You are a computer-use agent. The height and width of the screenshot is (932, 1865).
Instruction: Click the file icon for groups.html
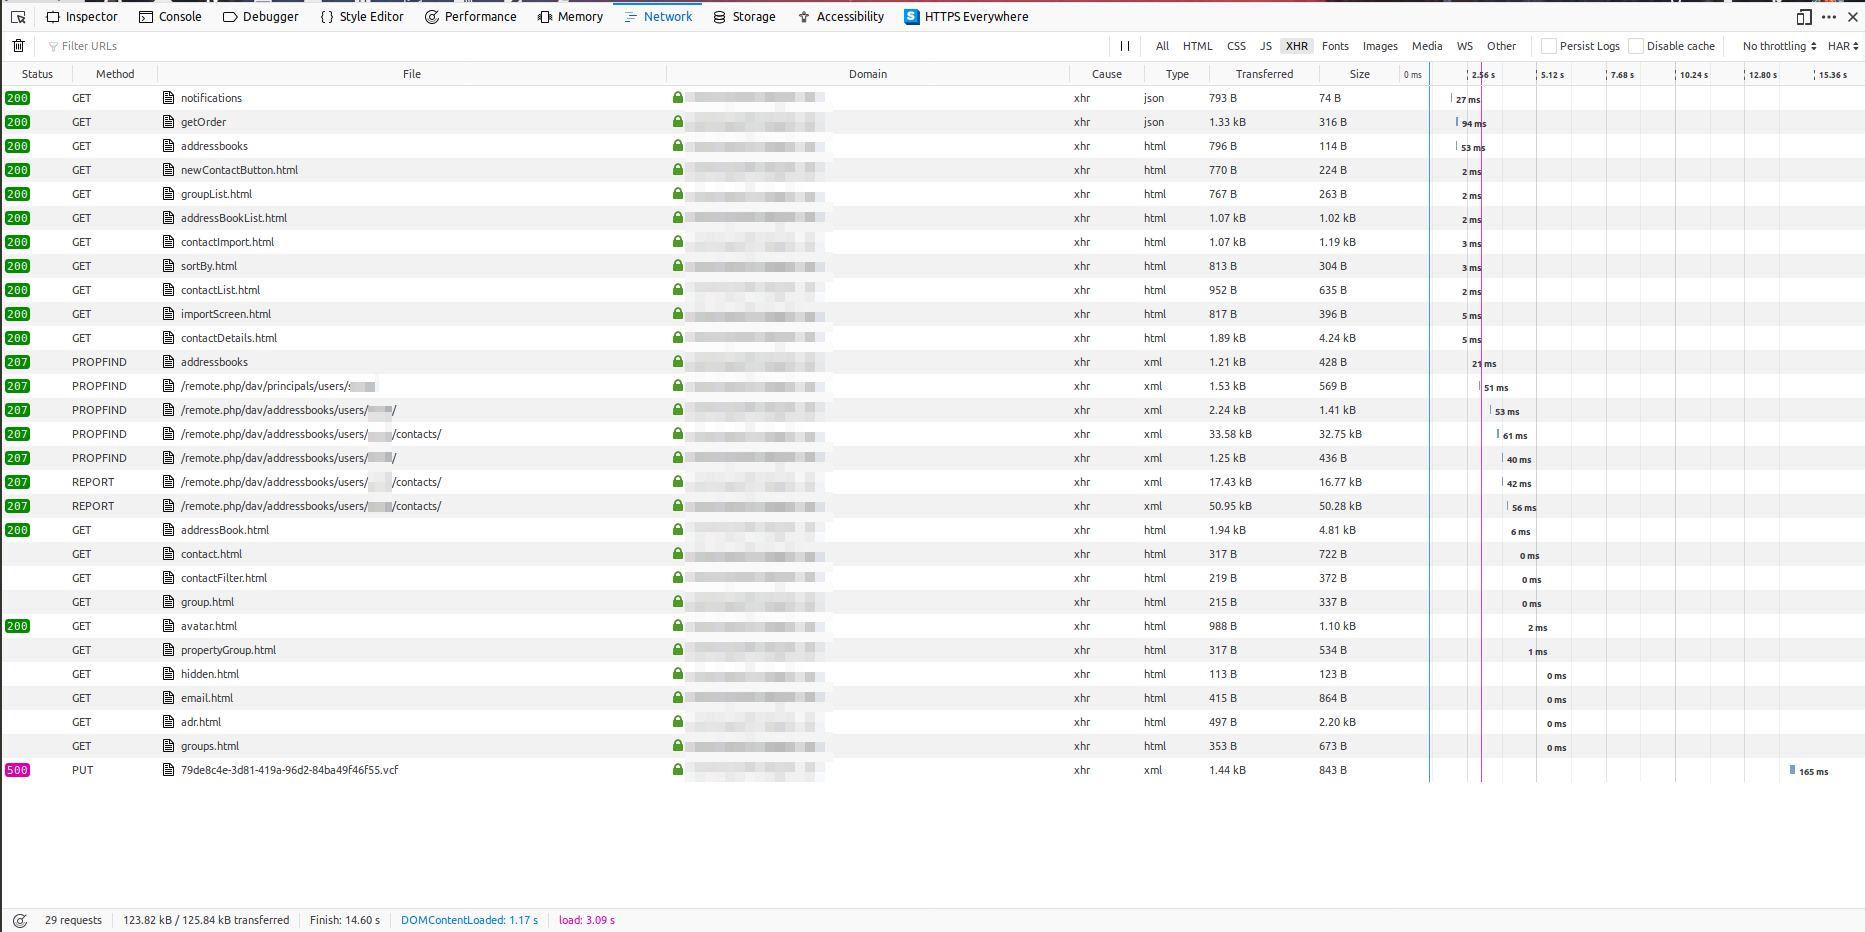(169, 746)
